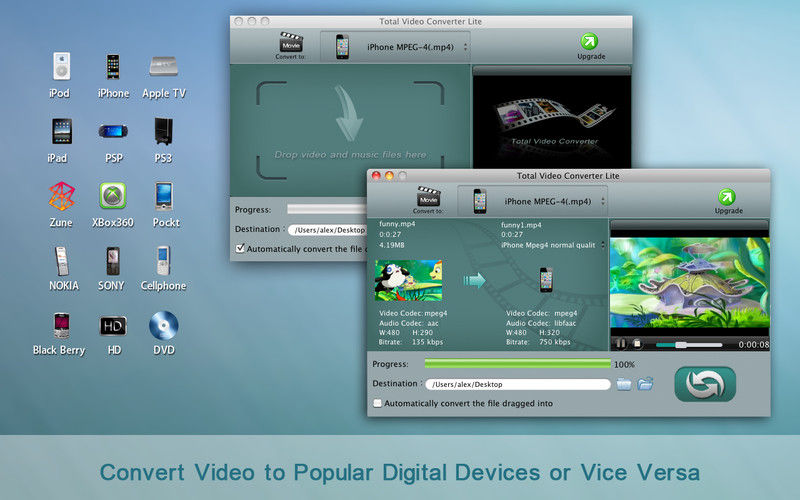Choose the Apple TV device icon
This screenshot has height=500, width=800.
[164, 66]
